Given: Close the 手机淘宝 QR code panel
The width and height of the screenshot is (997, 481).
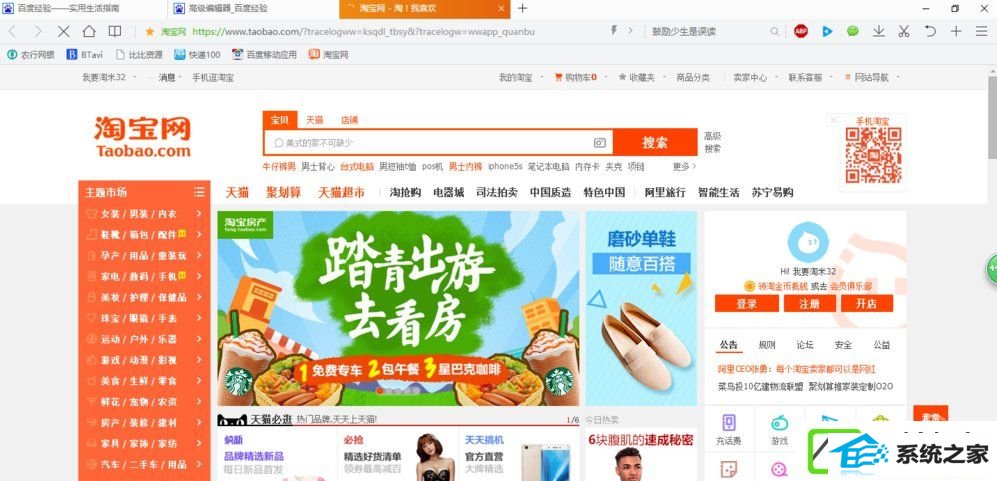Looking at the screenshot, I should click(x=834, y=120).
